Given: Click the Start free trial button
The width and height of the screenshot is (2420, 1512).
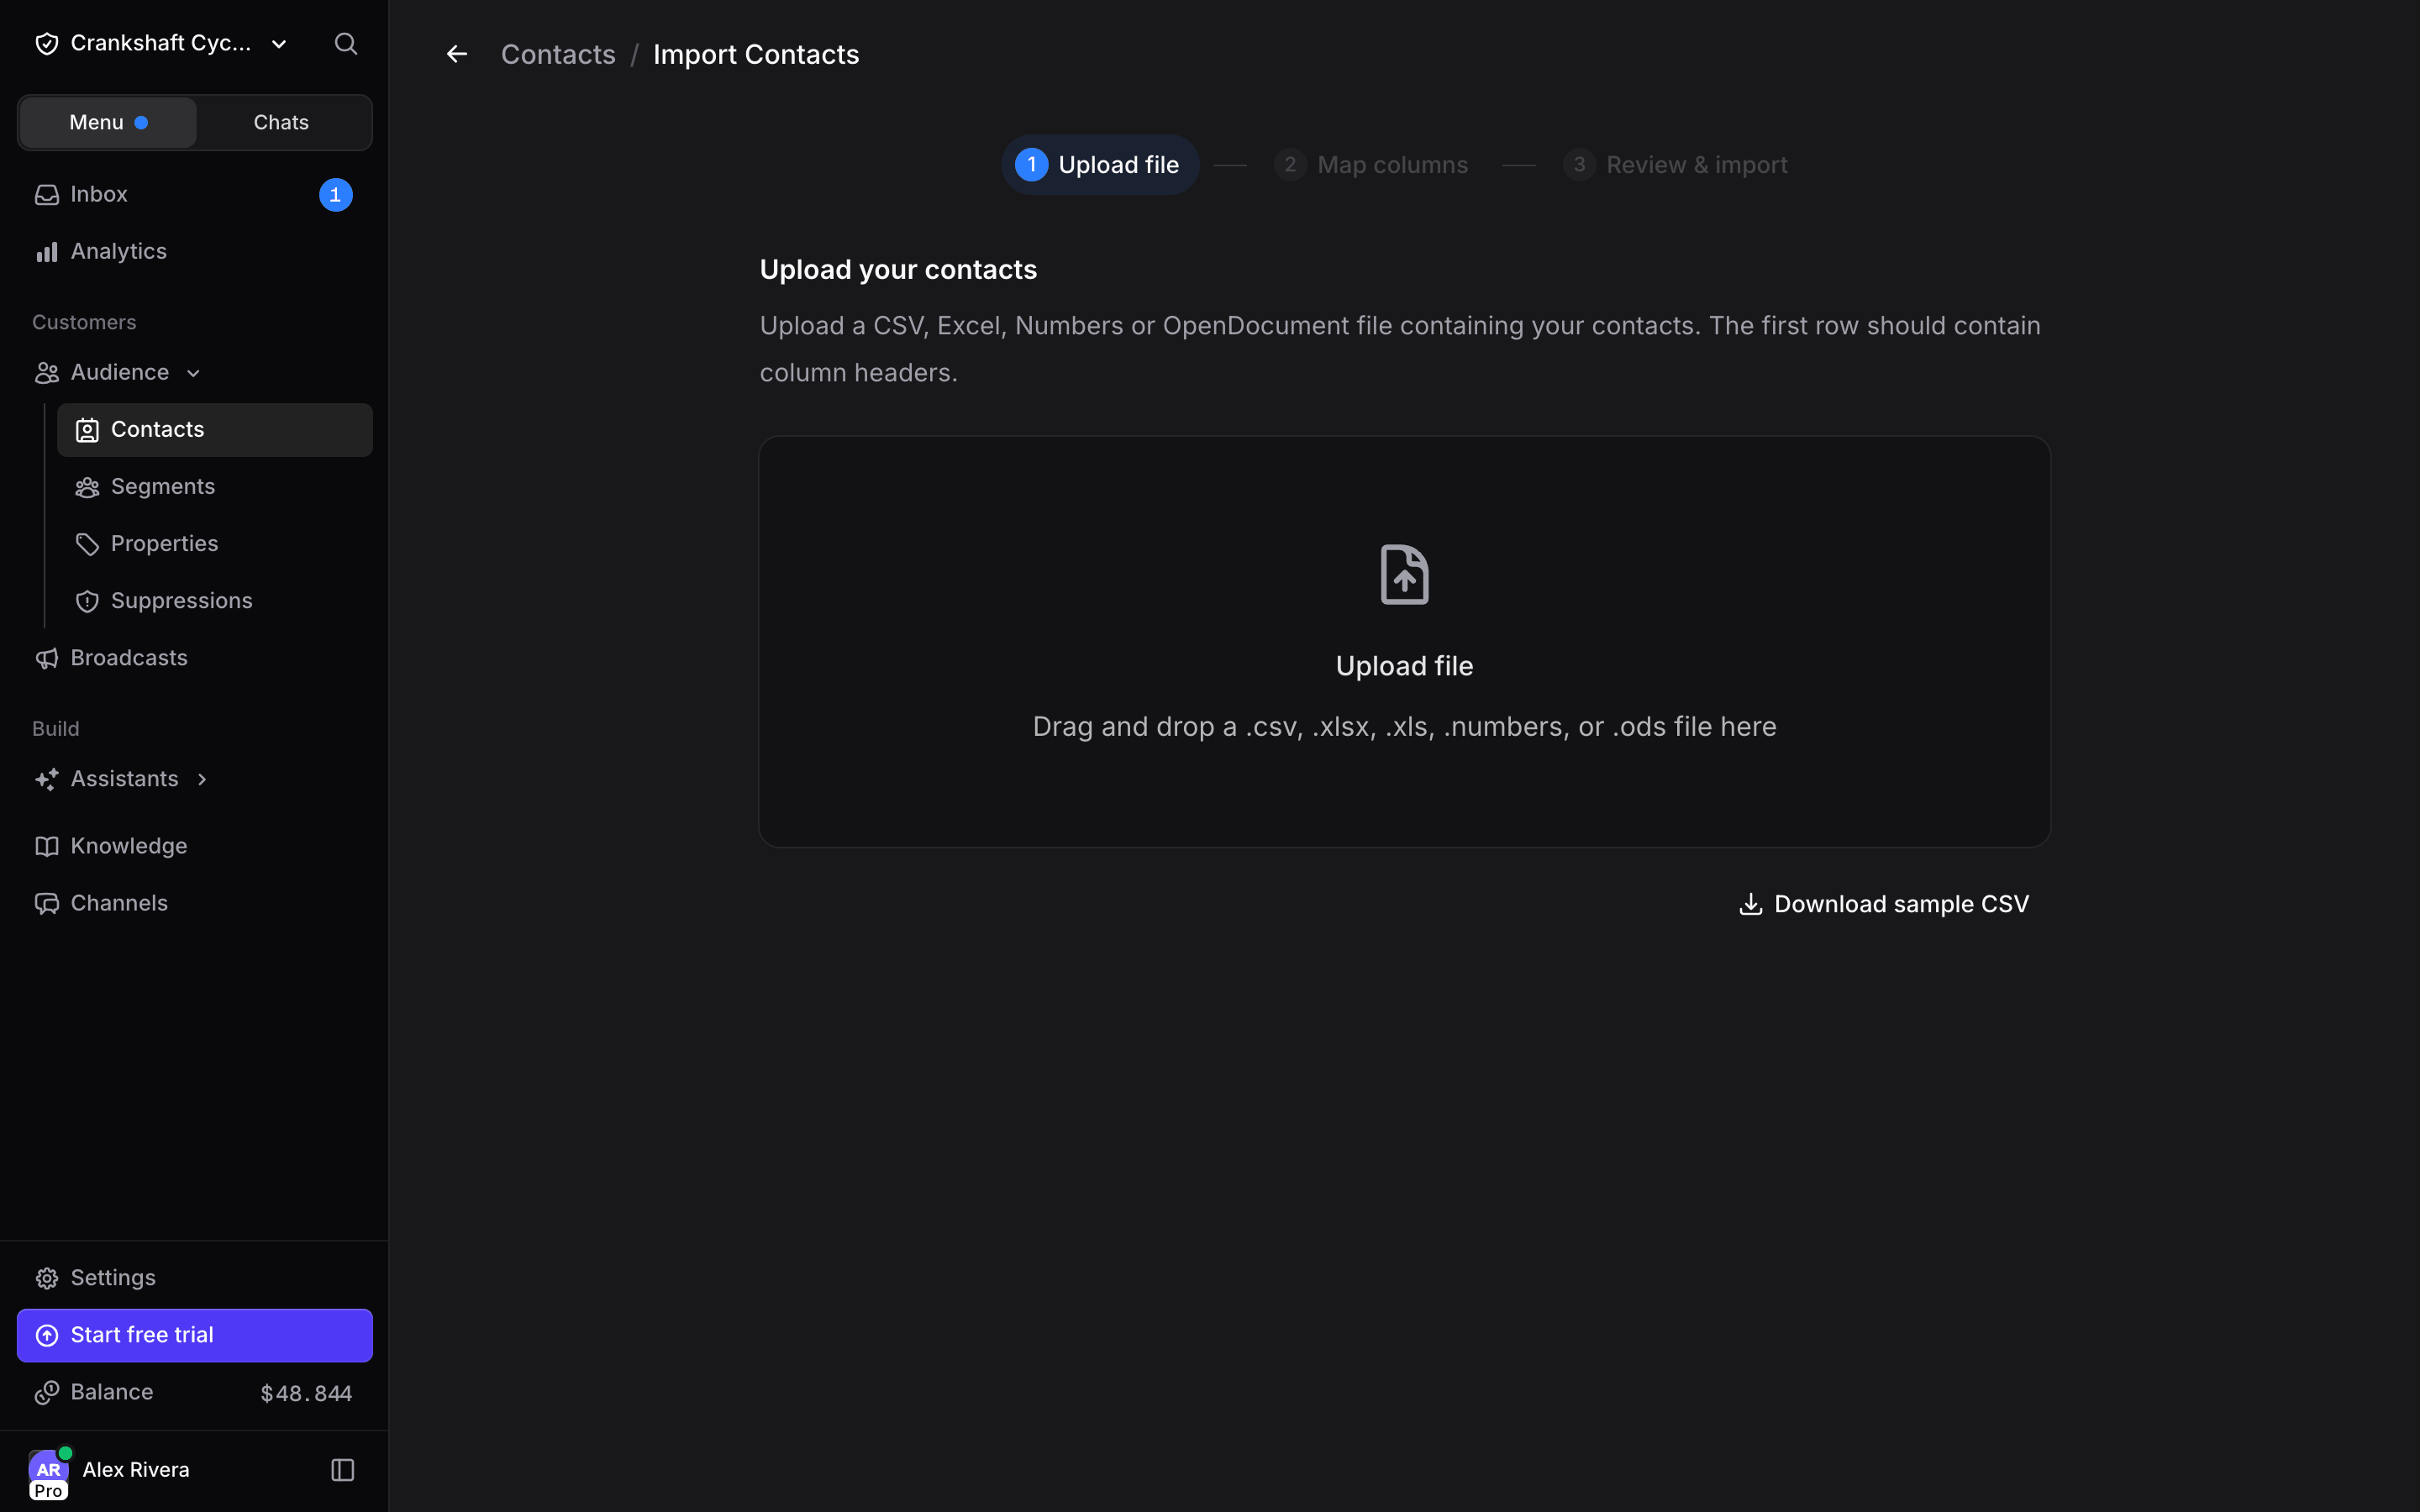Looking at the screenshot, I should click(194, 1335).
